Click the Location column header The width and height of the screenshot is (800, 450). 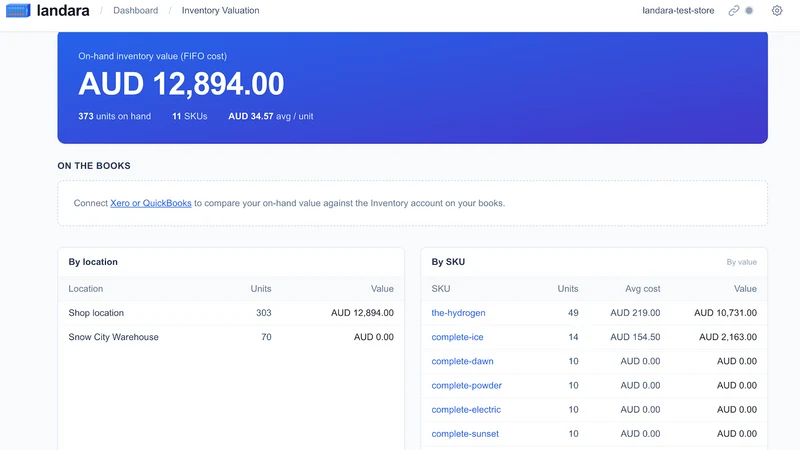86,289
